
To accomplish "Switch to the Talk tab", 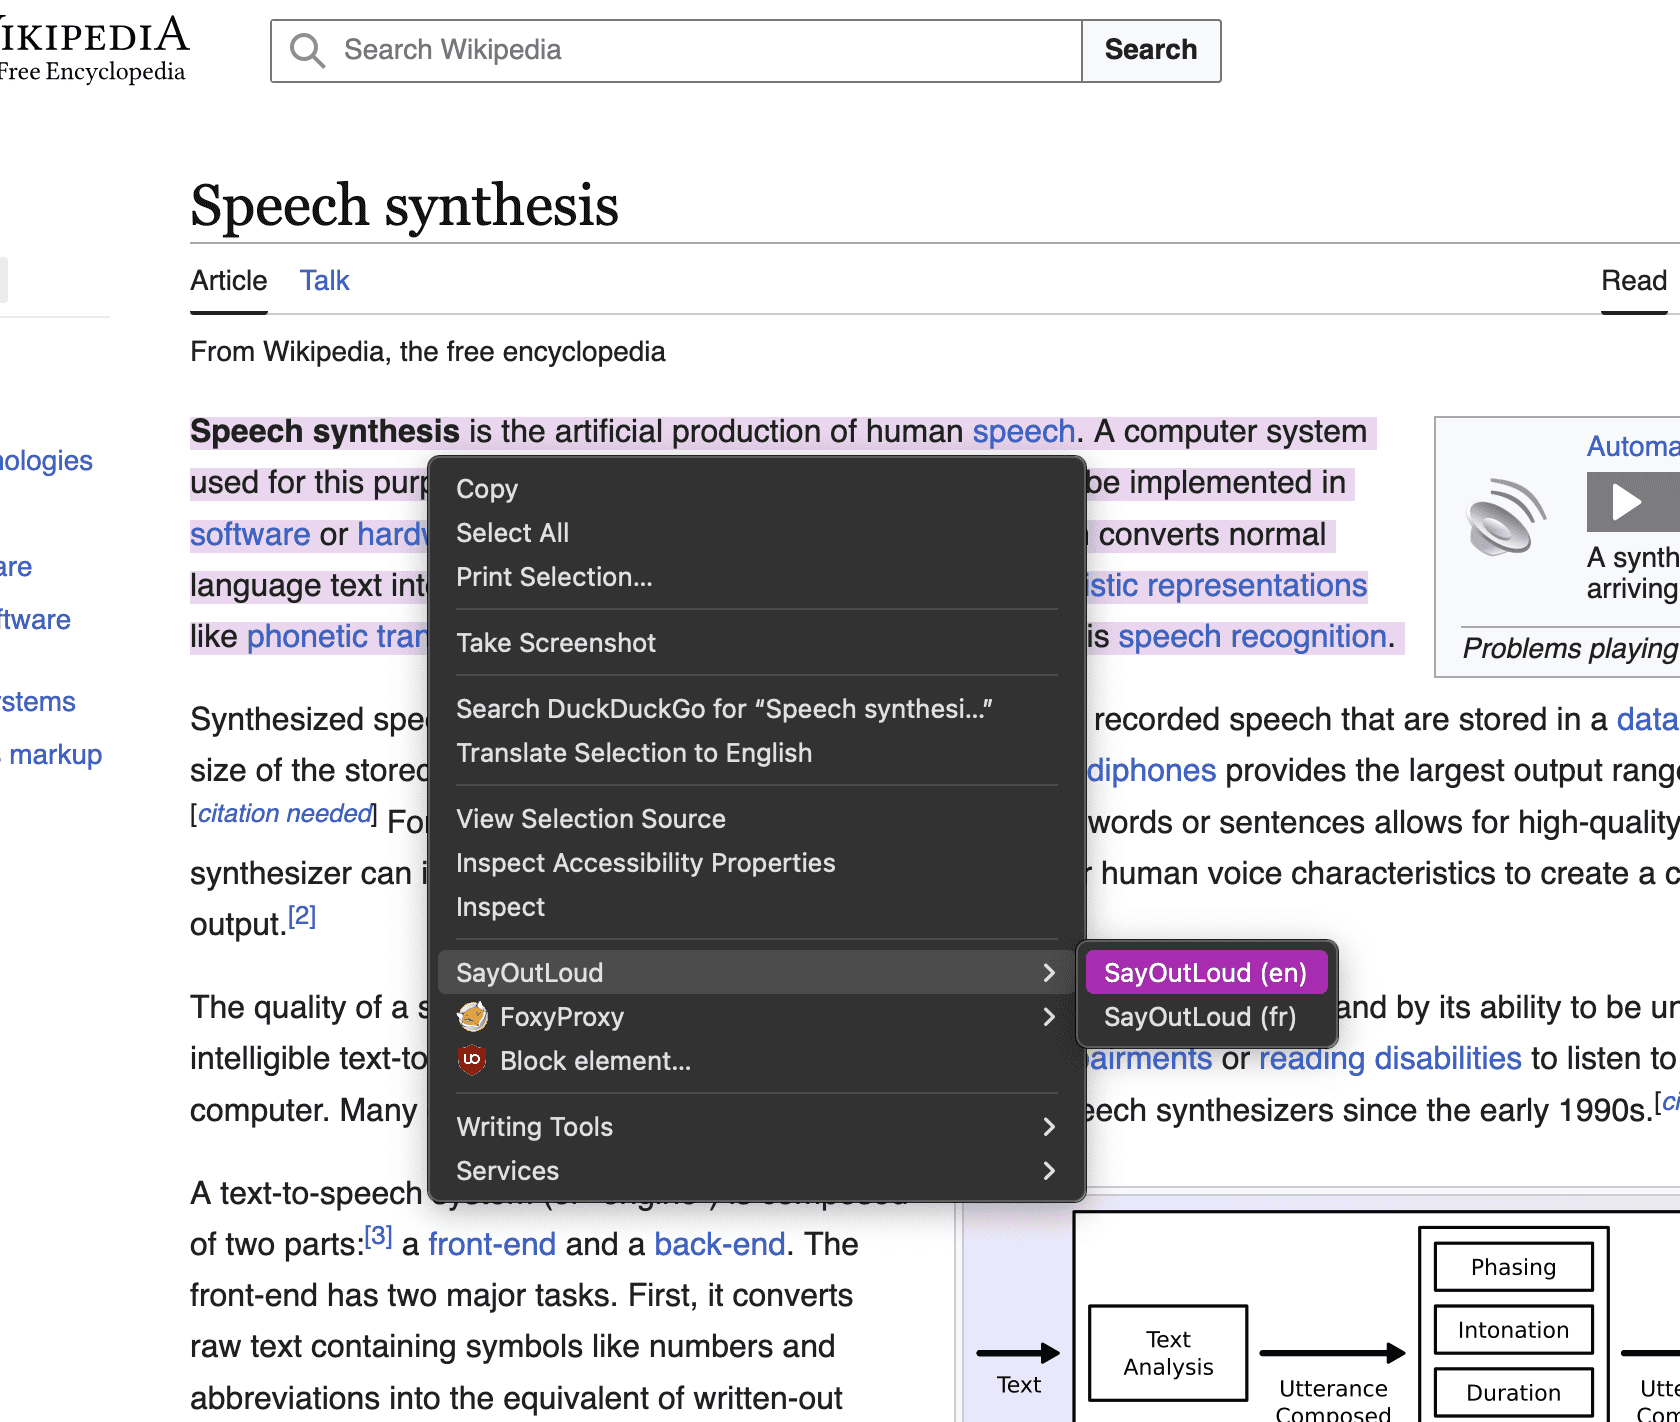I will (x=324, y=281).
